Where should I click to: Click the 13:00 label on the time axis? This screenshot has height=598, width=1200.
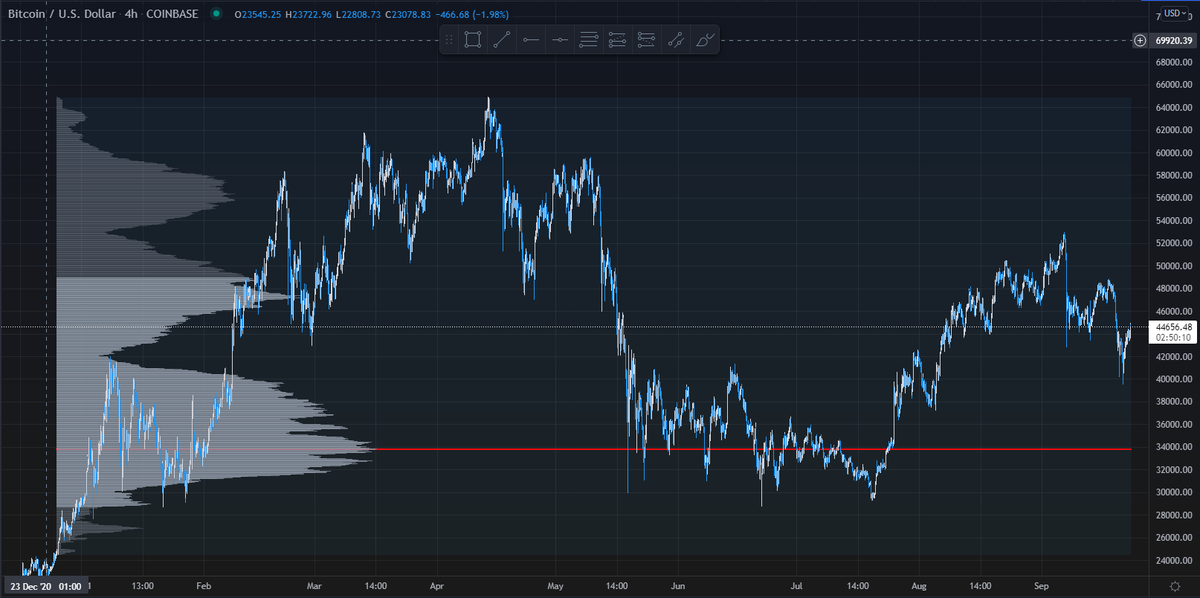pos(143,586)
